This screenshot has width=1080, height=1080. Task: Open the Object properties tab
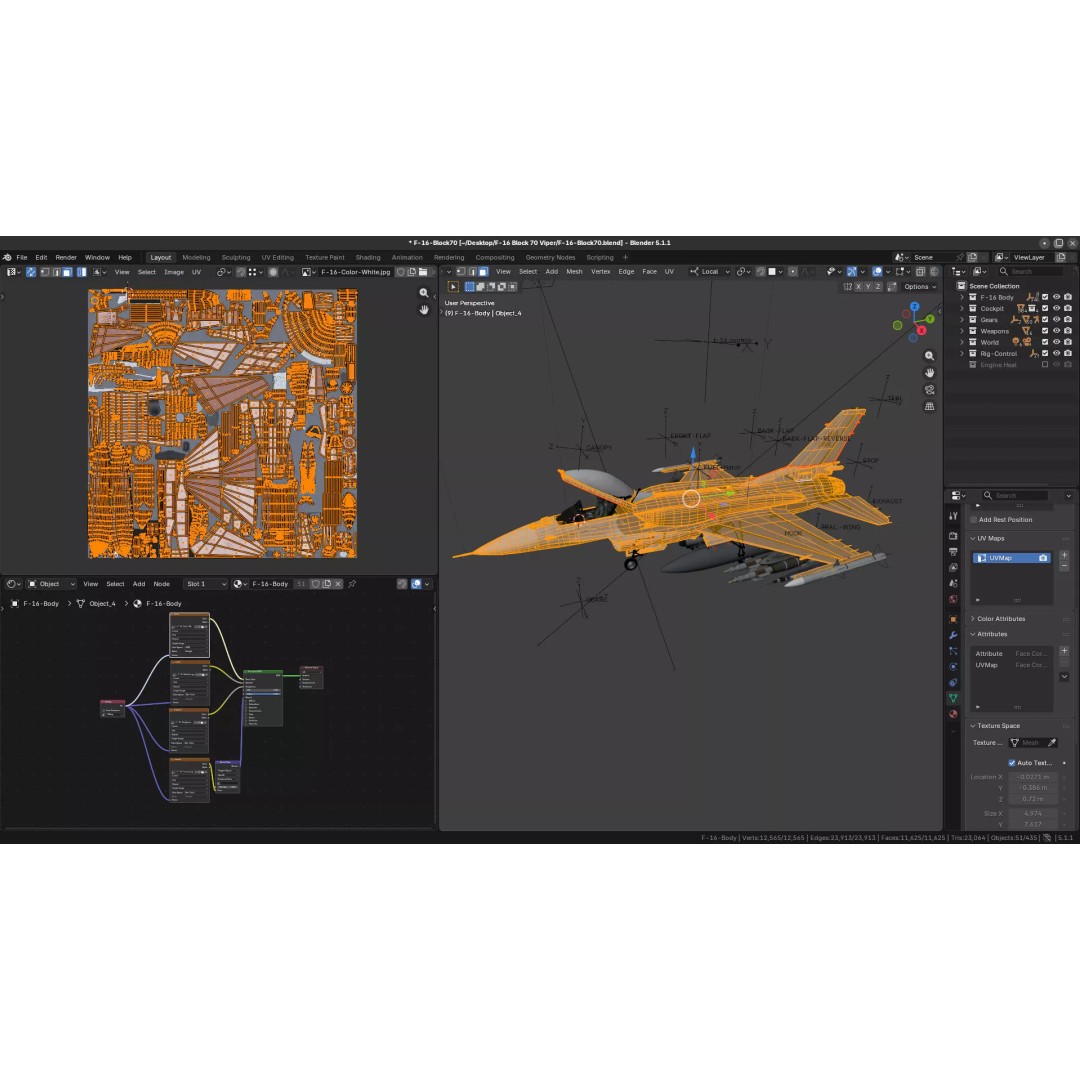point(953,619)
